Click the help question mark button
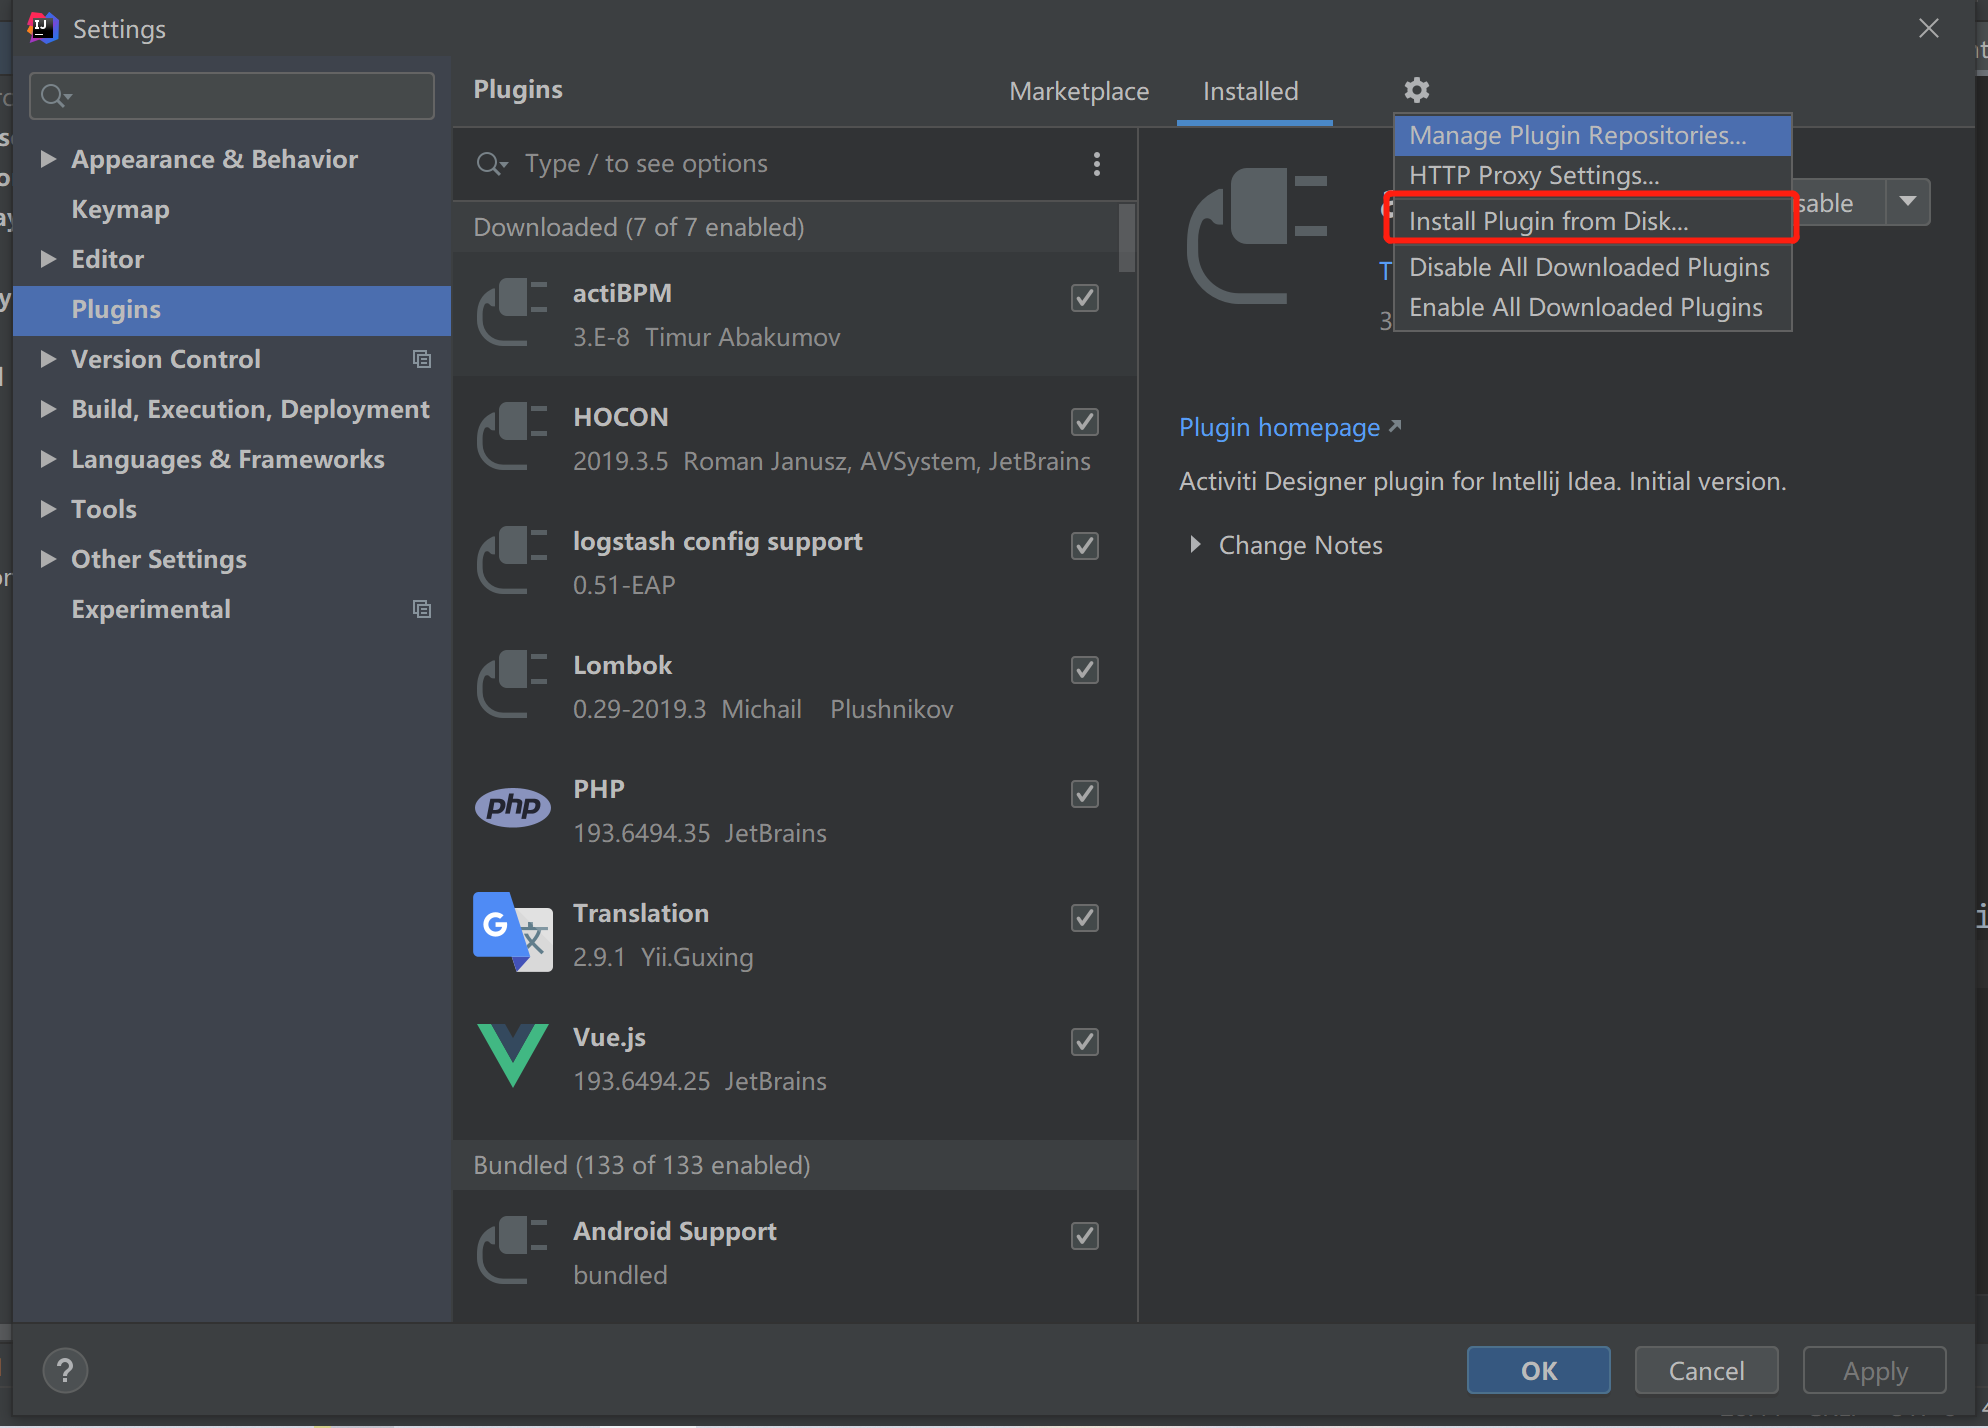1988x1428 pixels. 65,1370
